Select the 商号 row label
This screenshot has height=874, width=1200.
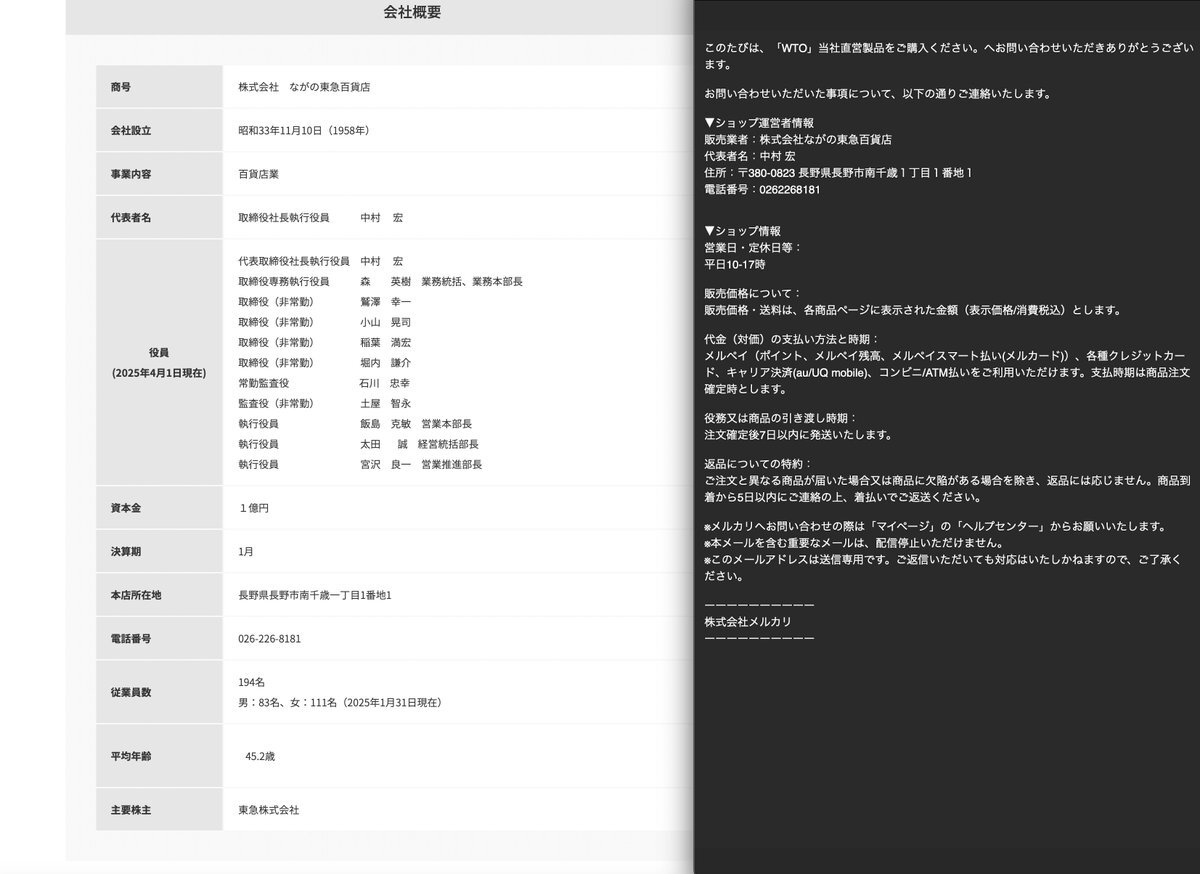point(121,87)
